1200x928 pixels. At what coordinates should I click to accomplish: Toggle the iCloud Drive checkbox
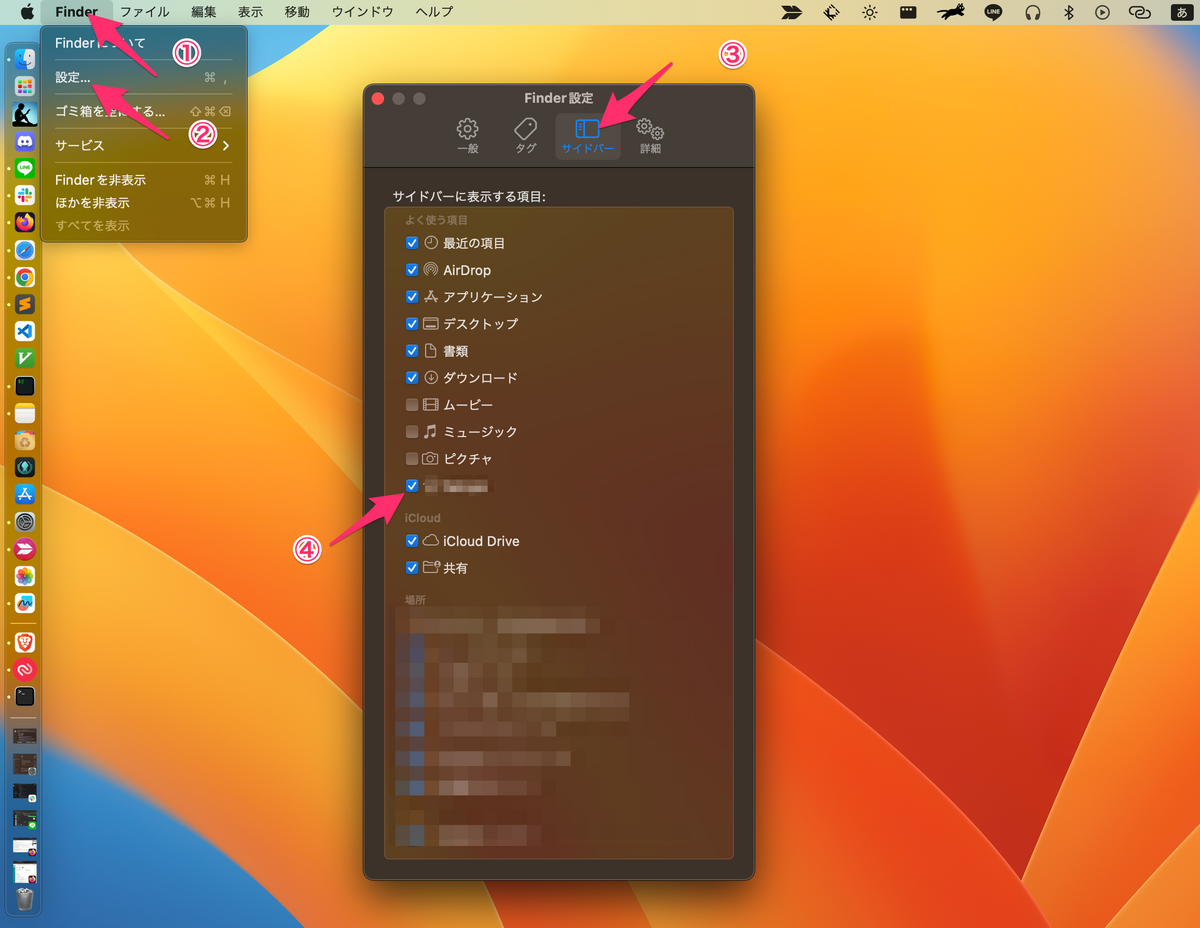[x=412, y=541]
